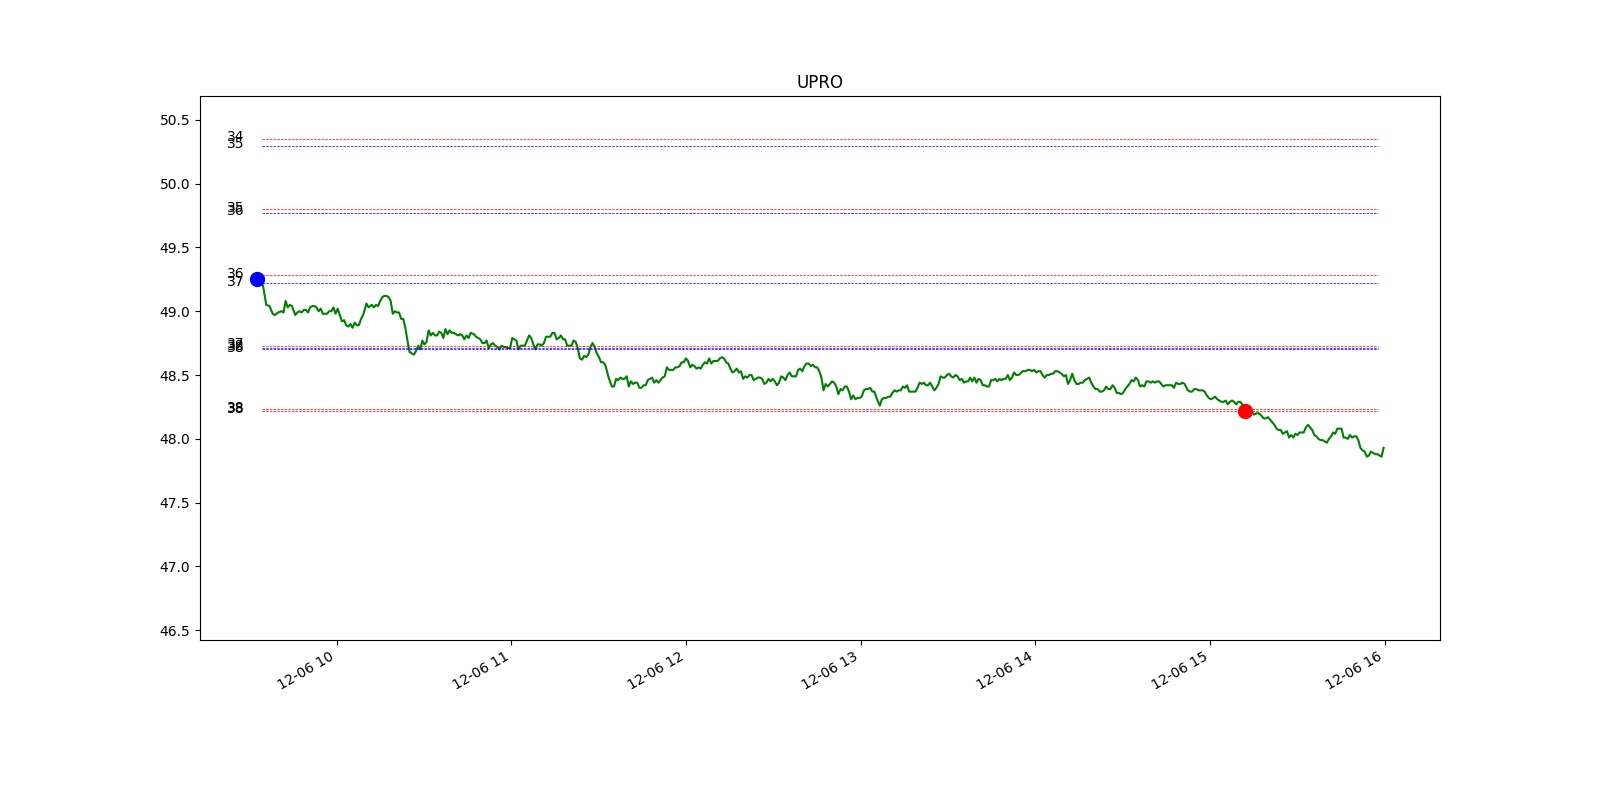Click the blue start marker dot
Image resolution: width=1600 pixels, height=800 pixels.
[257, 279]
